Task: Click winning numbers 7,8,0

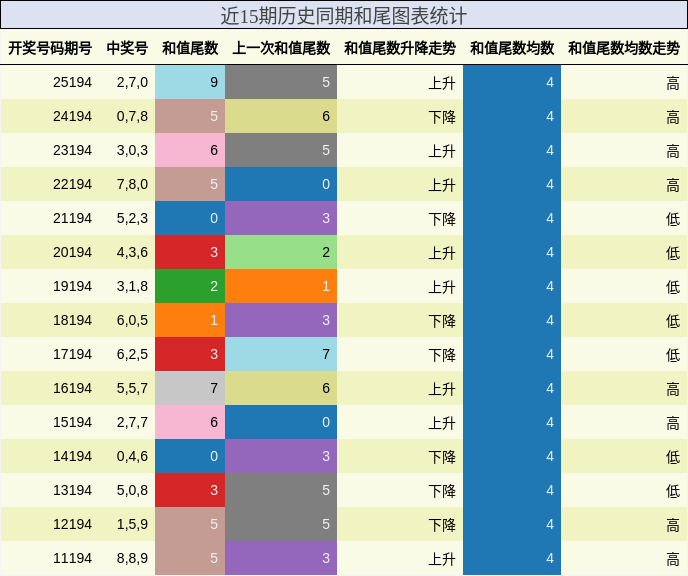Action: 132,184
